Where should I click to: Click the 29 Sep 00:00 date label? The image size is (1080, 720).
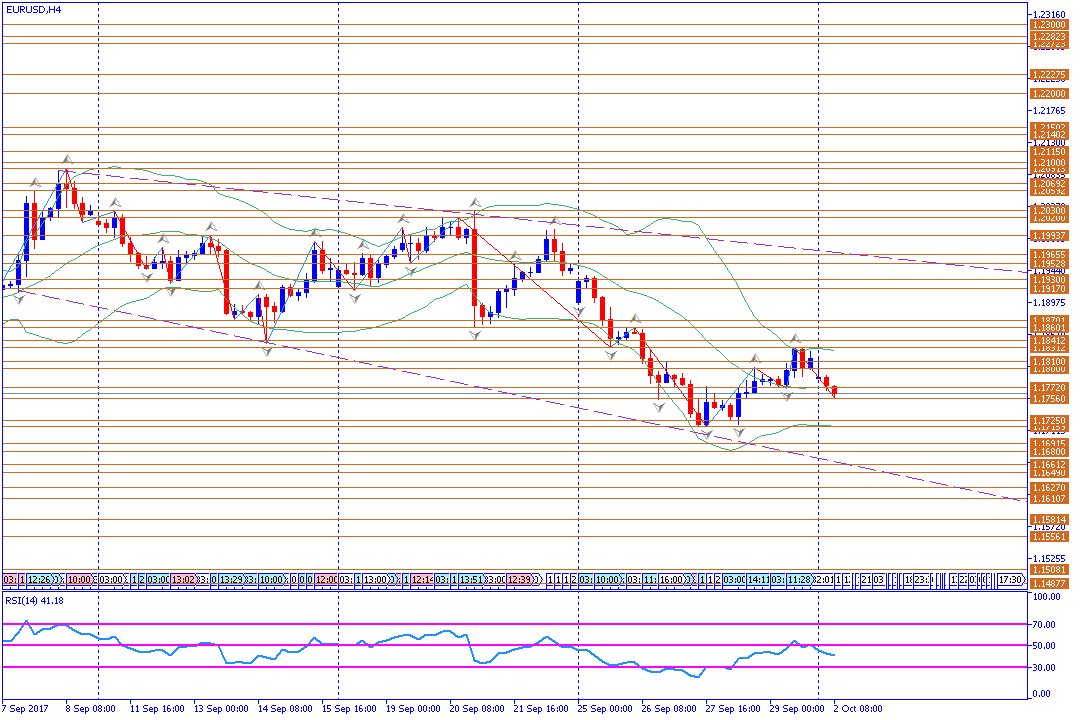click(x=798, y=708)
